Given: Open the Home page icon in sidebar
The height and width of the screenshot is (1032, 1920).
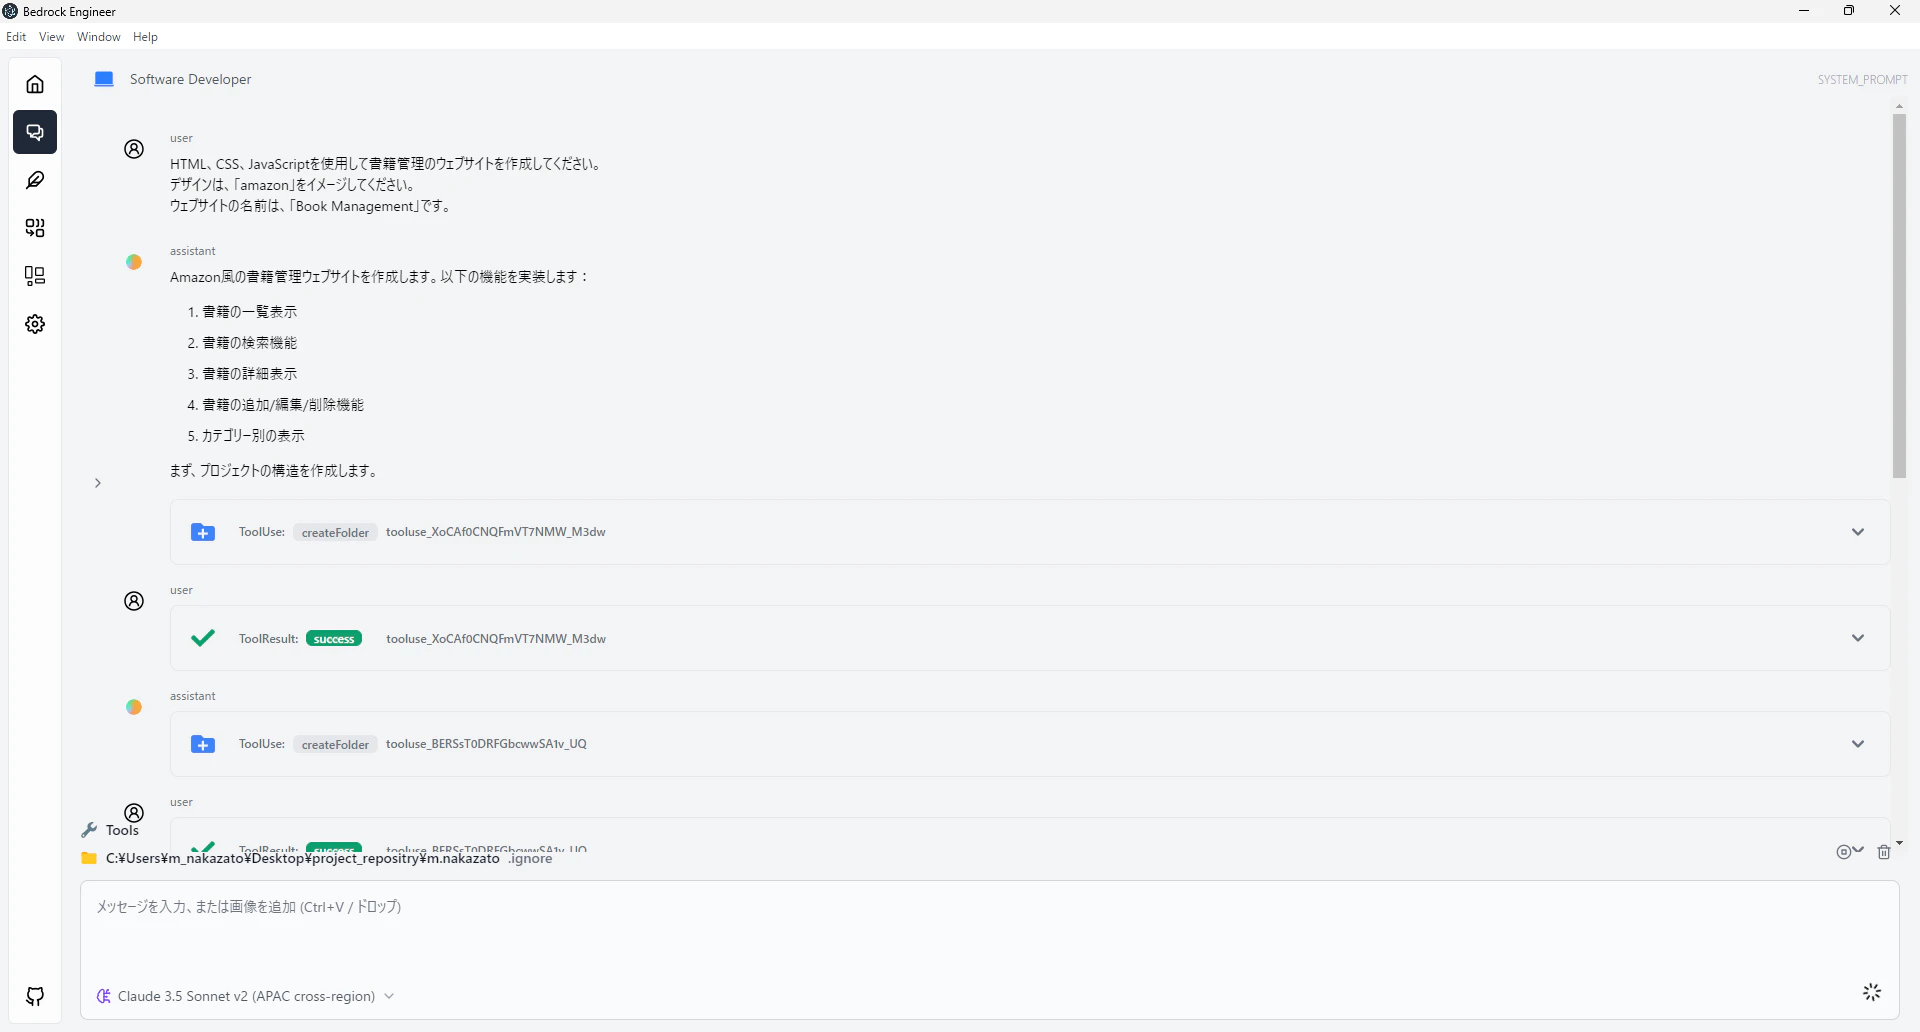Looking at the screenshot, I should 35,84.
